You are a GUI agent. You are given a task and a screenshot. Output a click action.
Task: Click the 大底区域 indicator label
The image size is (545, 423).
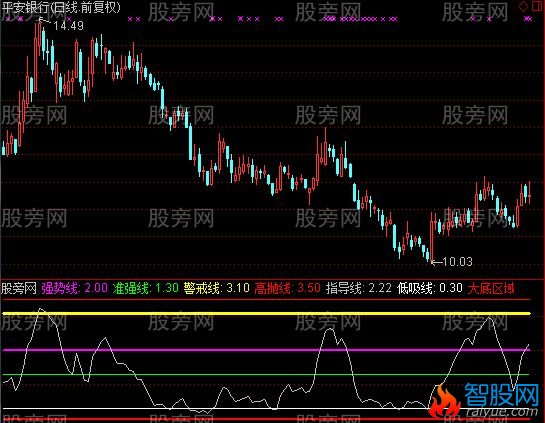pyautogui.click(x=491, y=288)
